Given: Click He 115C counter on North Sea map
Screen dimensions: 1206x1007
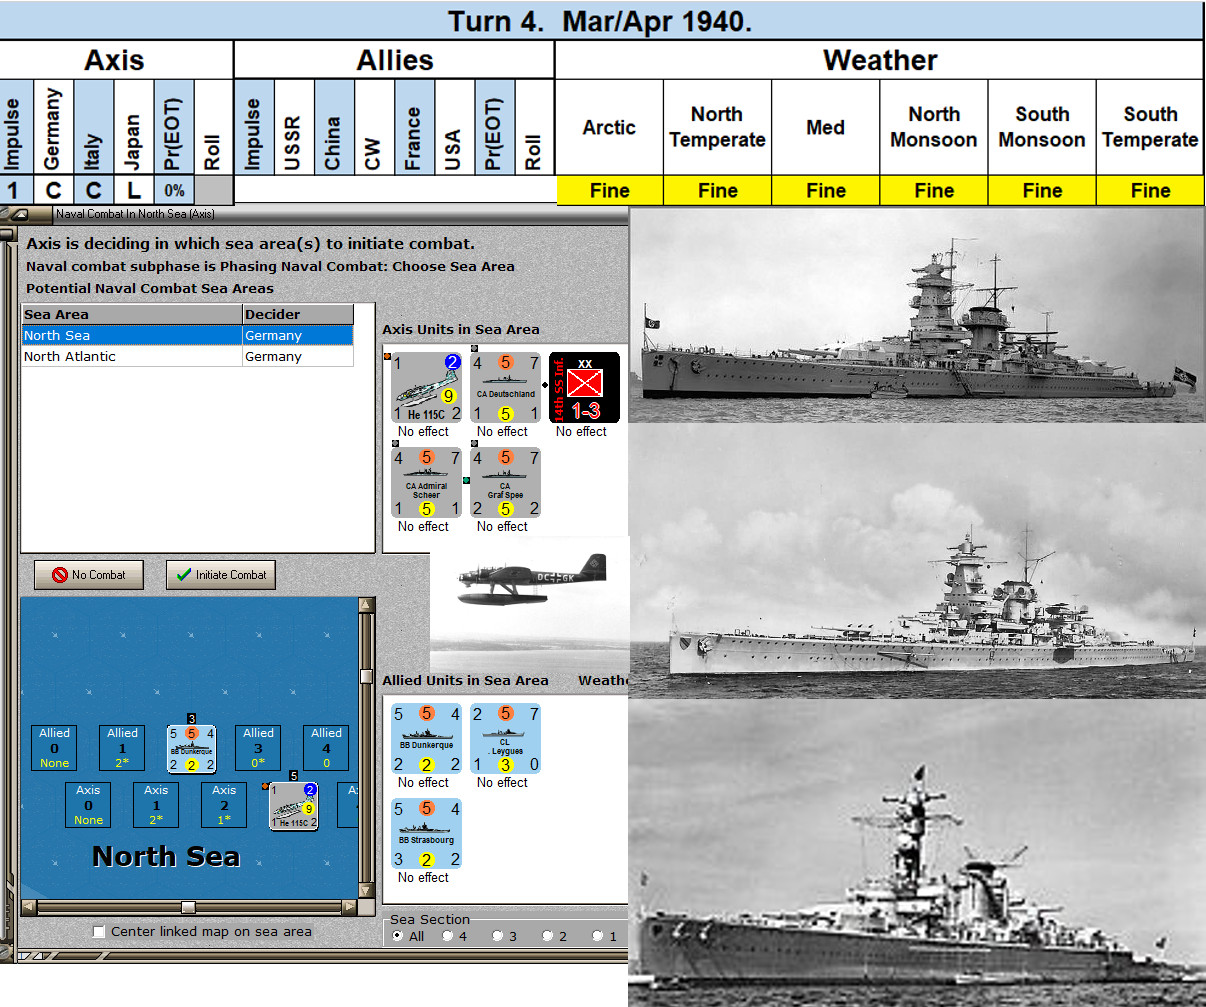Looking at the screenshot, I should [x=294, y=806].
